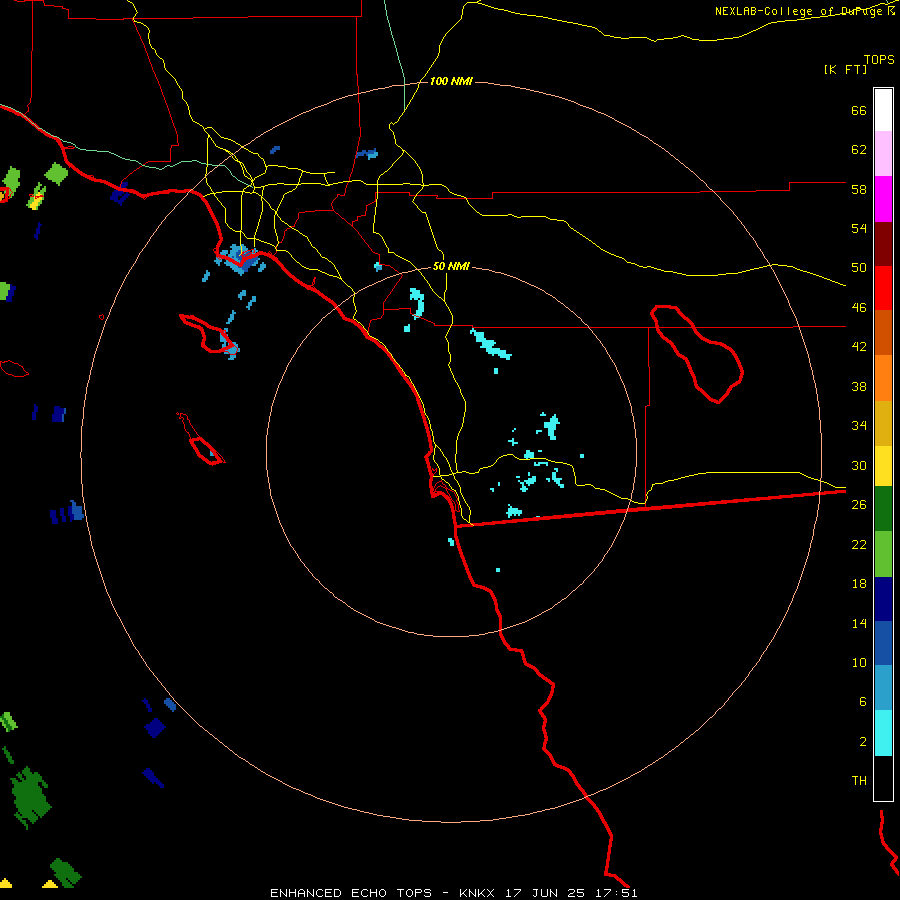
Task: Select the cyan 10 kft legend swatch
Action: point(883,733)
